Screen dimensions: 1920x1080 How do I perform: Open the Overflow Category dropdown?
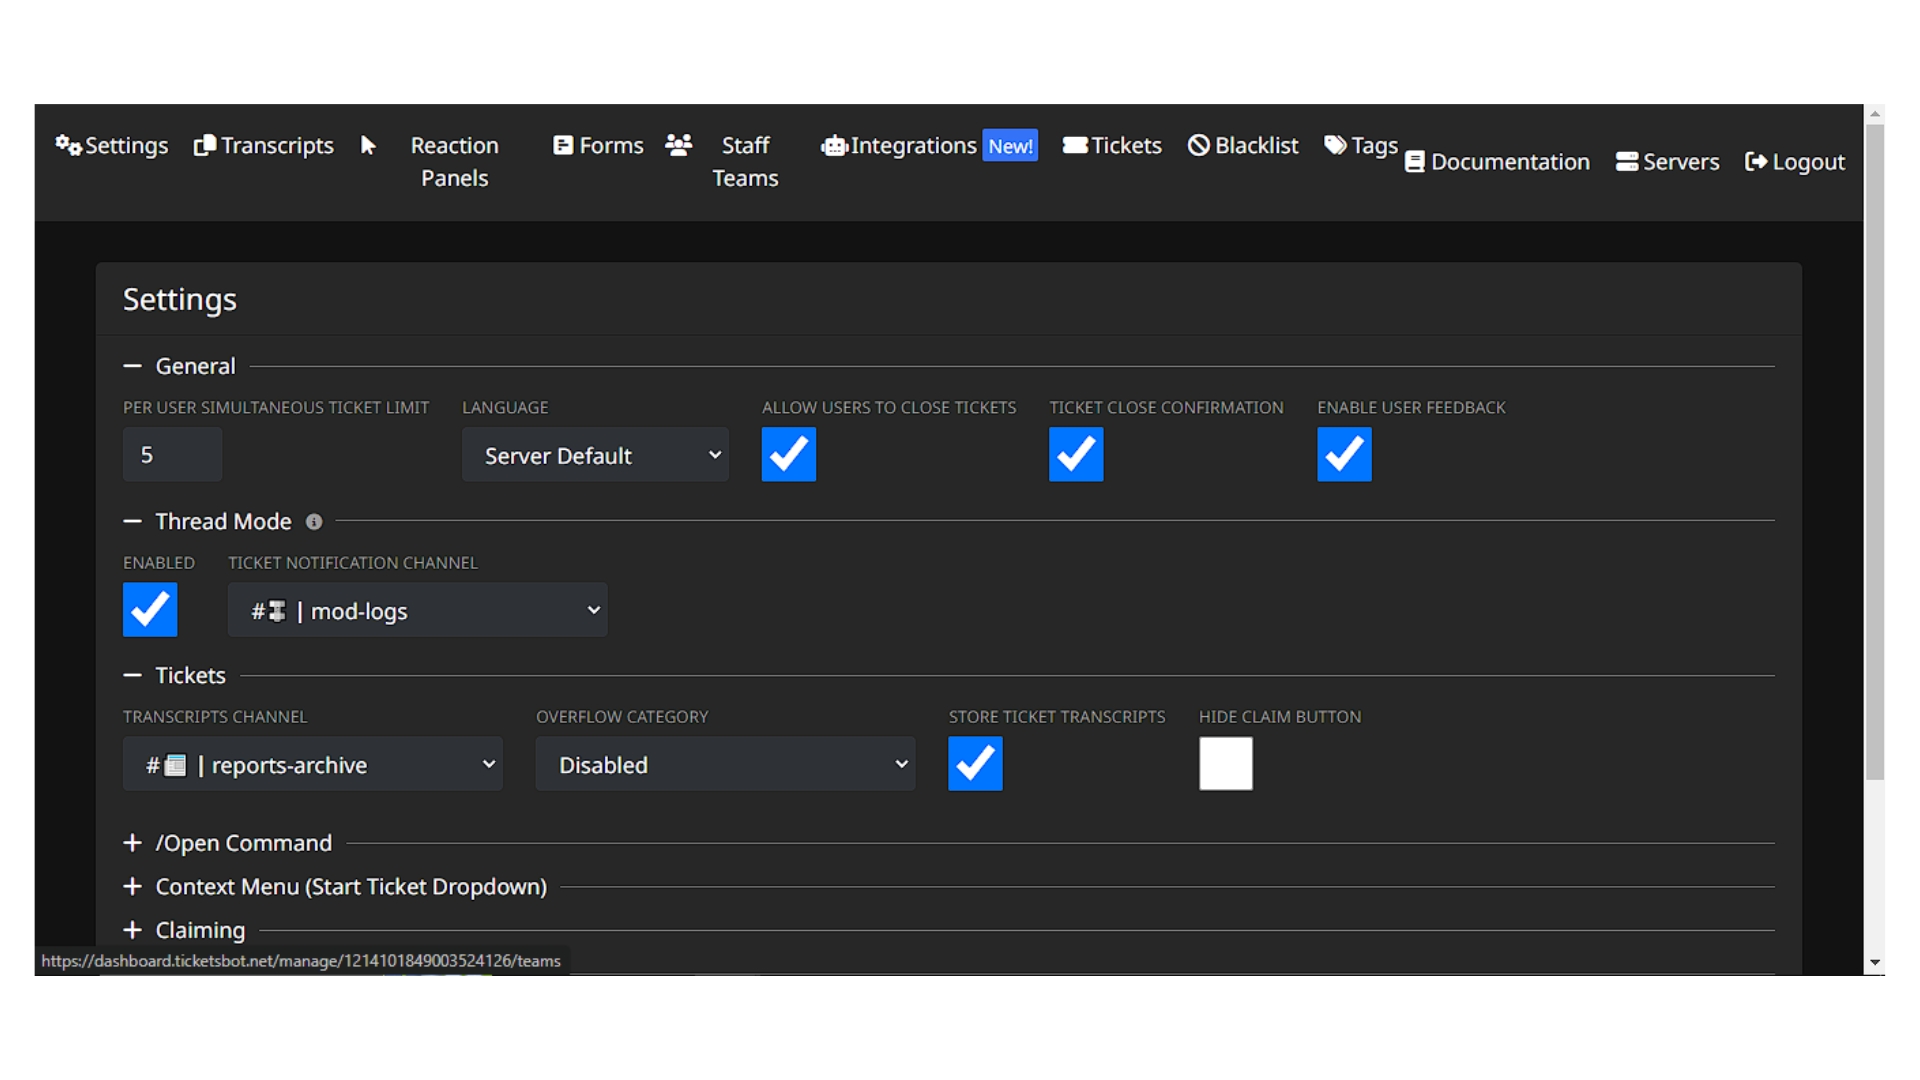pyautogui.click(x=725, y=765)
